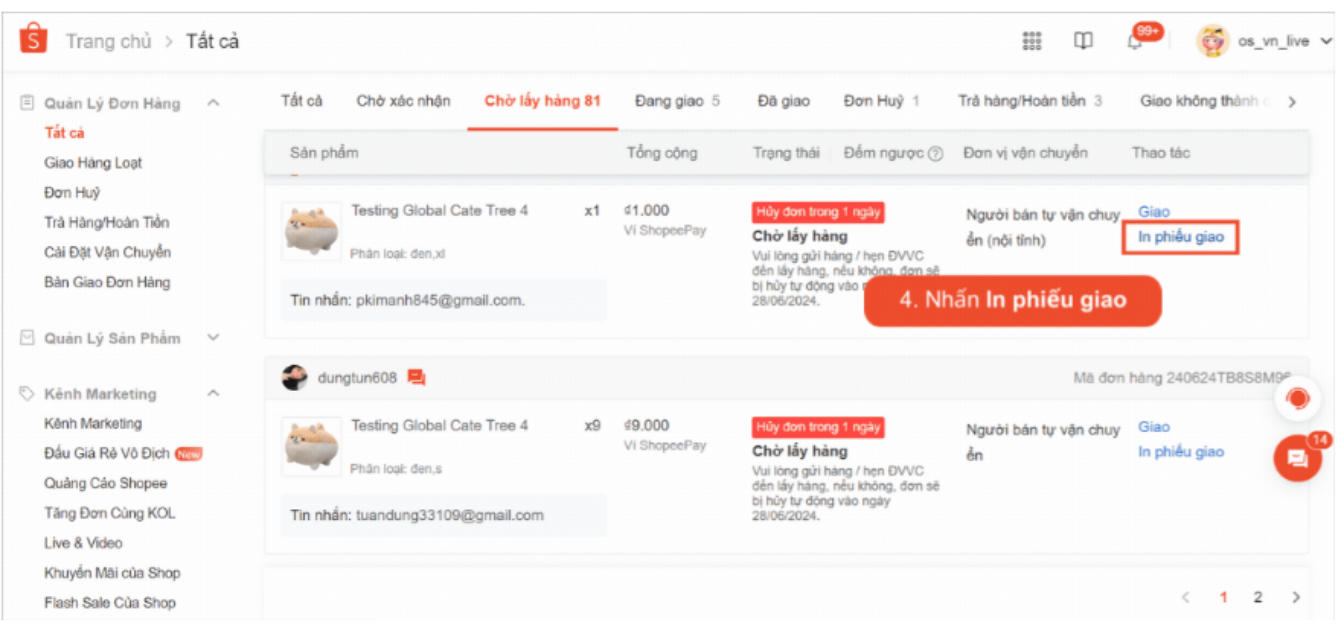Open Quảng Cáo Shopee sidebar item
This screenshot has width=1344, height=626.
click(x=106, y=483)
